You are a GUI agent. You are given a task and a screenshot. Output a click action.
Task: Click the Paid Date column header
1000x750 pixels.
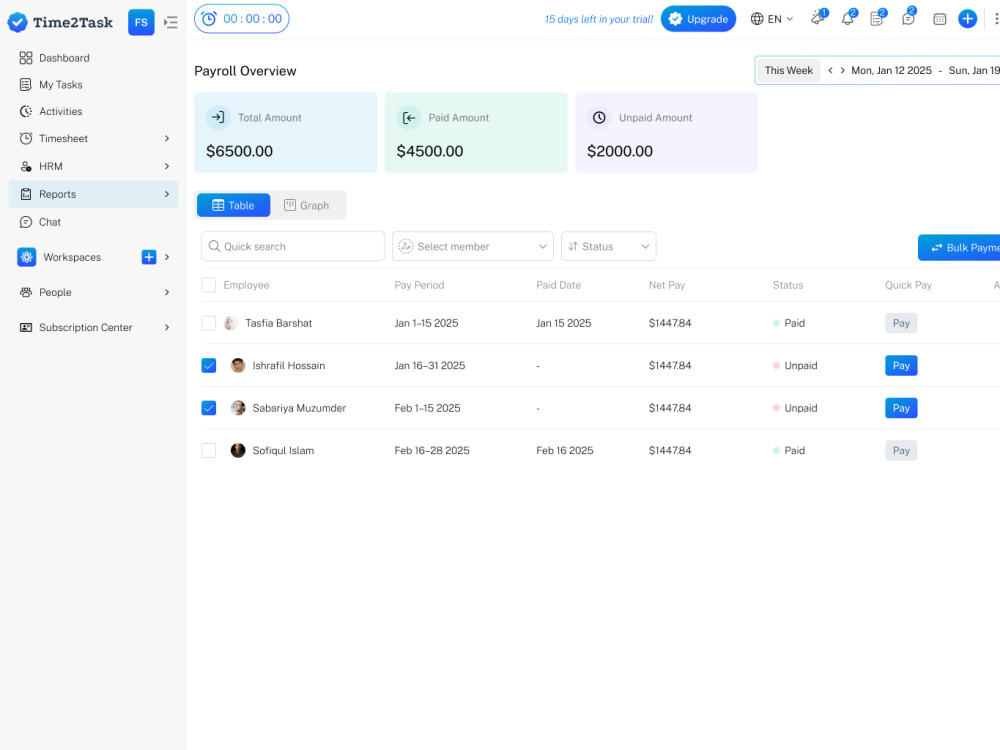click(x=559, y=285)
